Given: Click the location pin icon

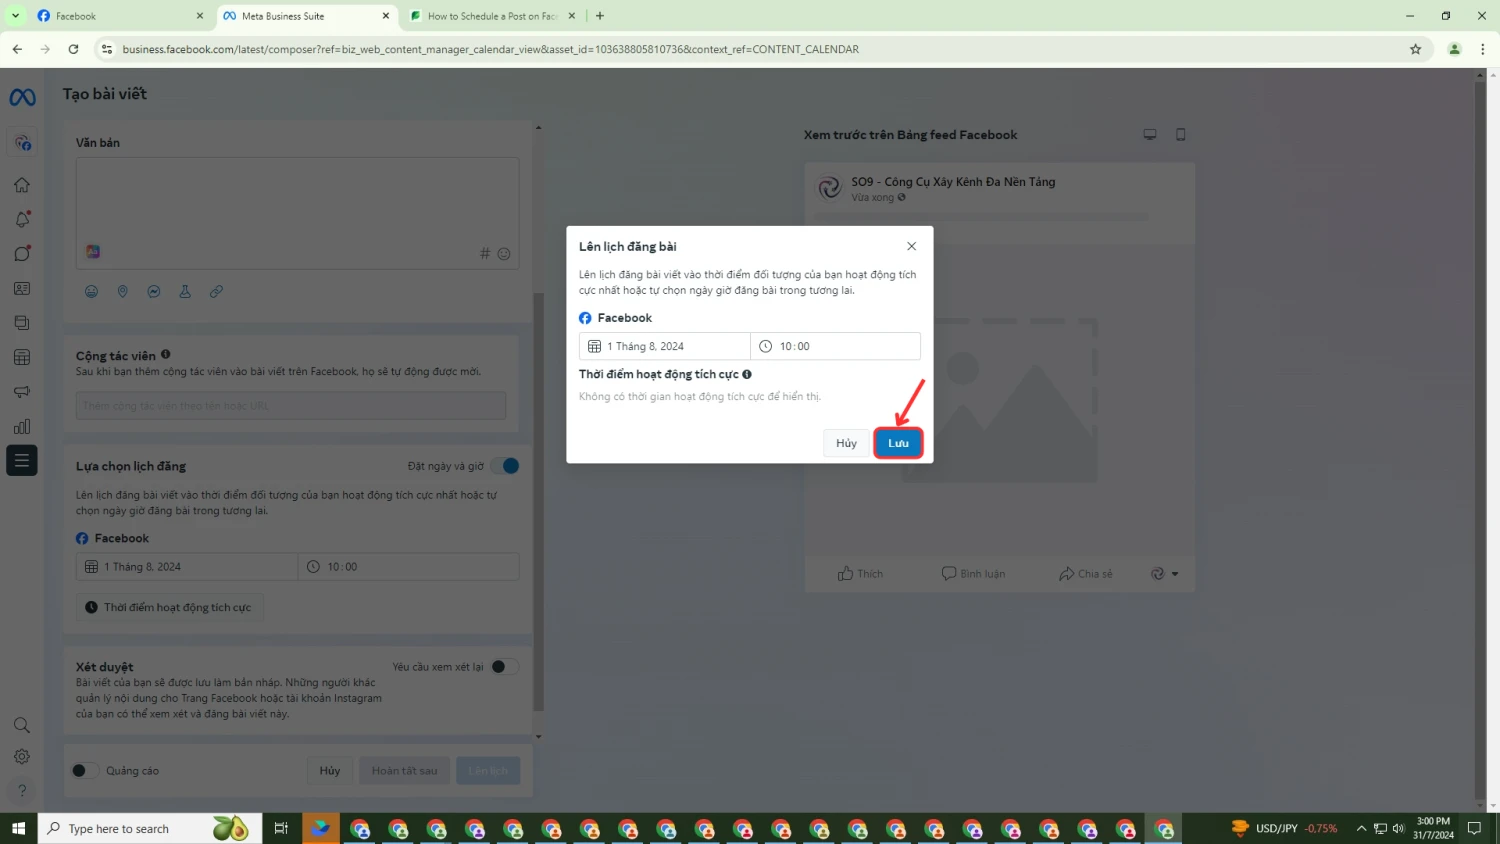Looking at the screenshot, I should pyautogui.click(x=123, y=292).
